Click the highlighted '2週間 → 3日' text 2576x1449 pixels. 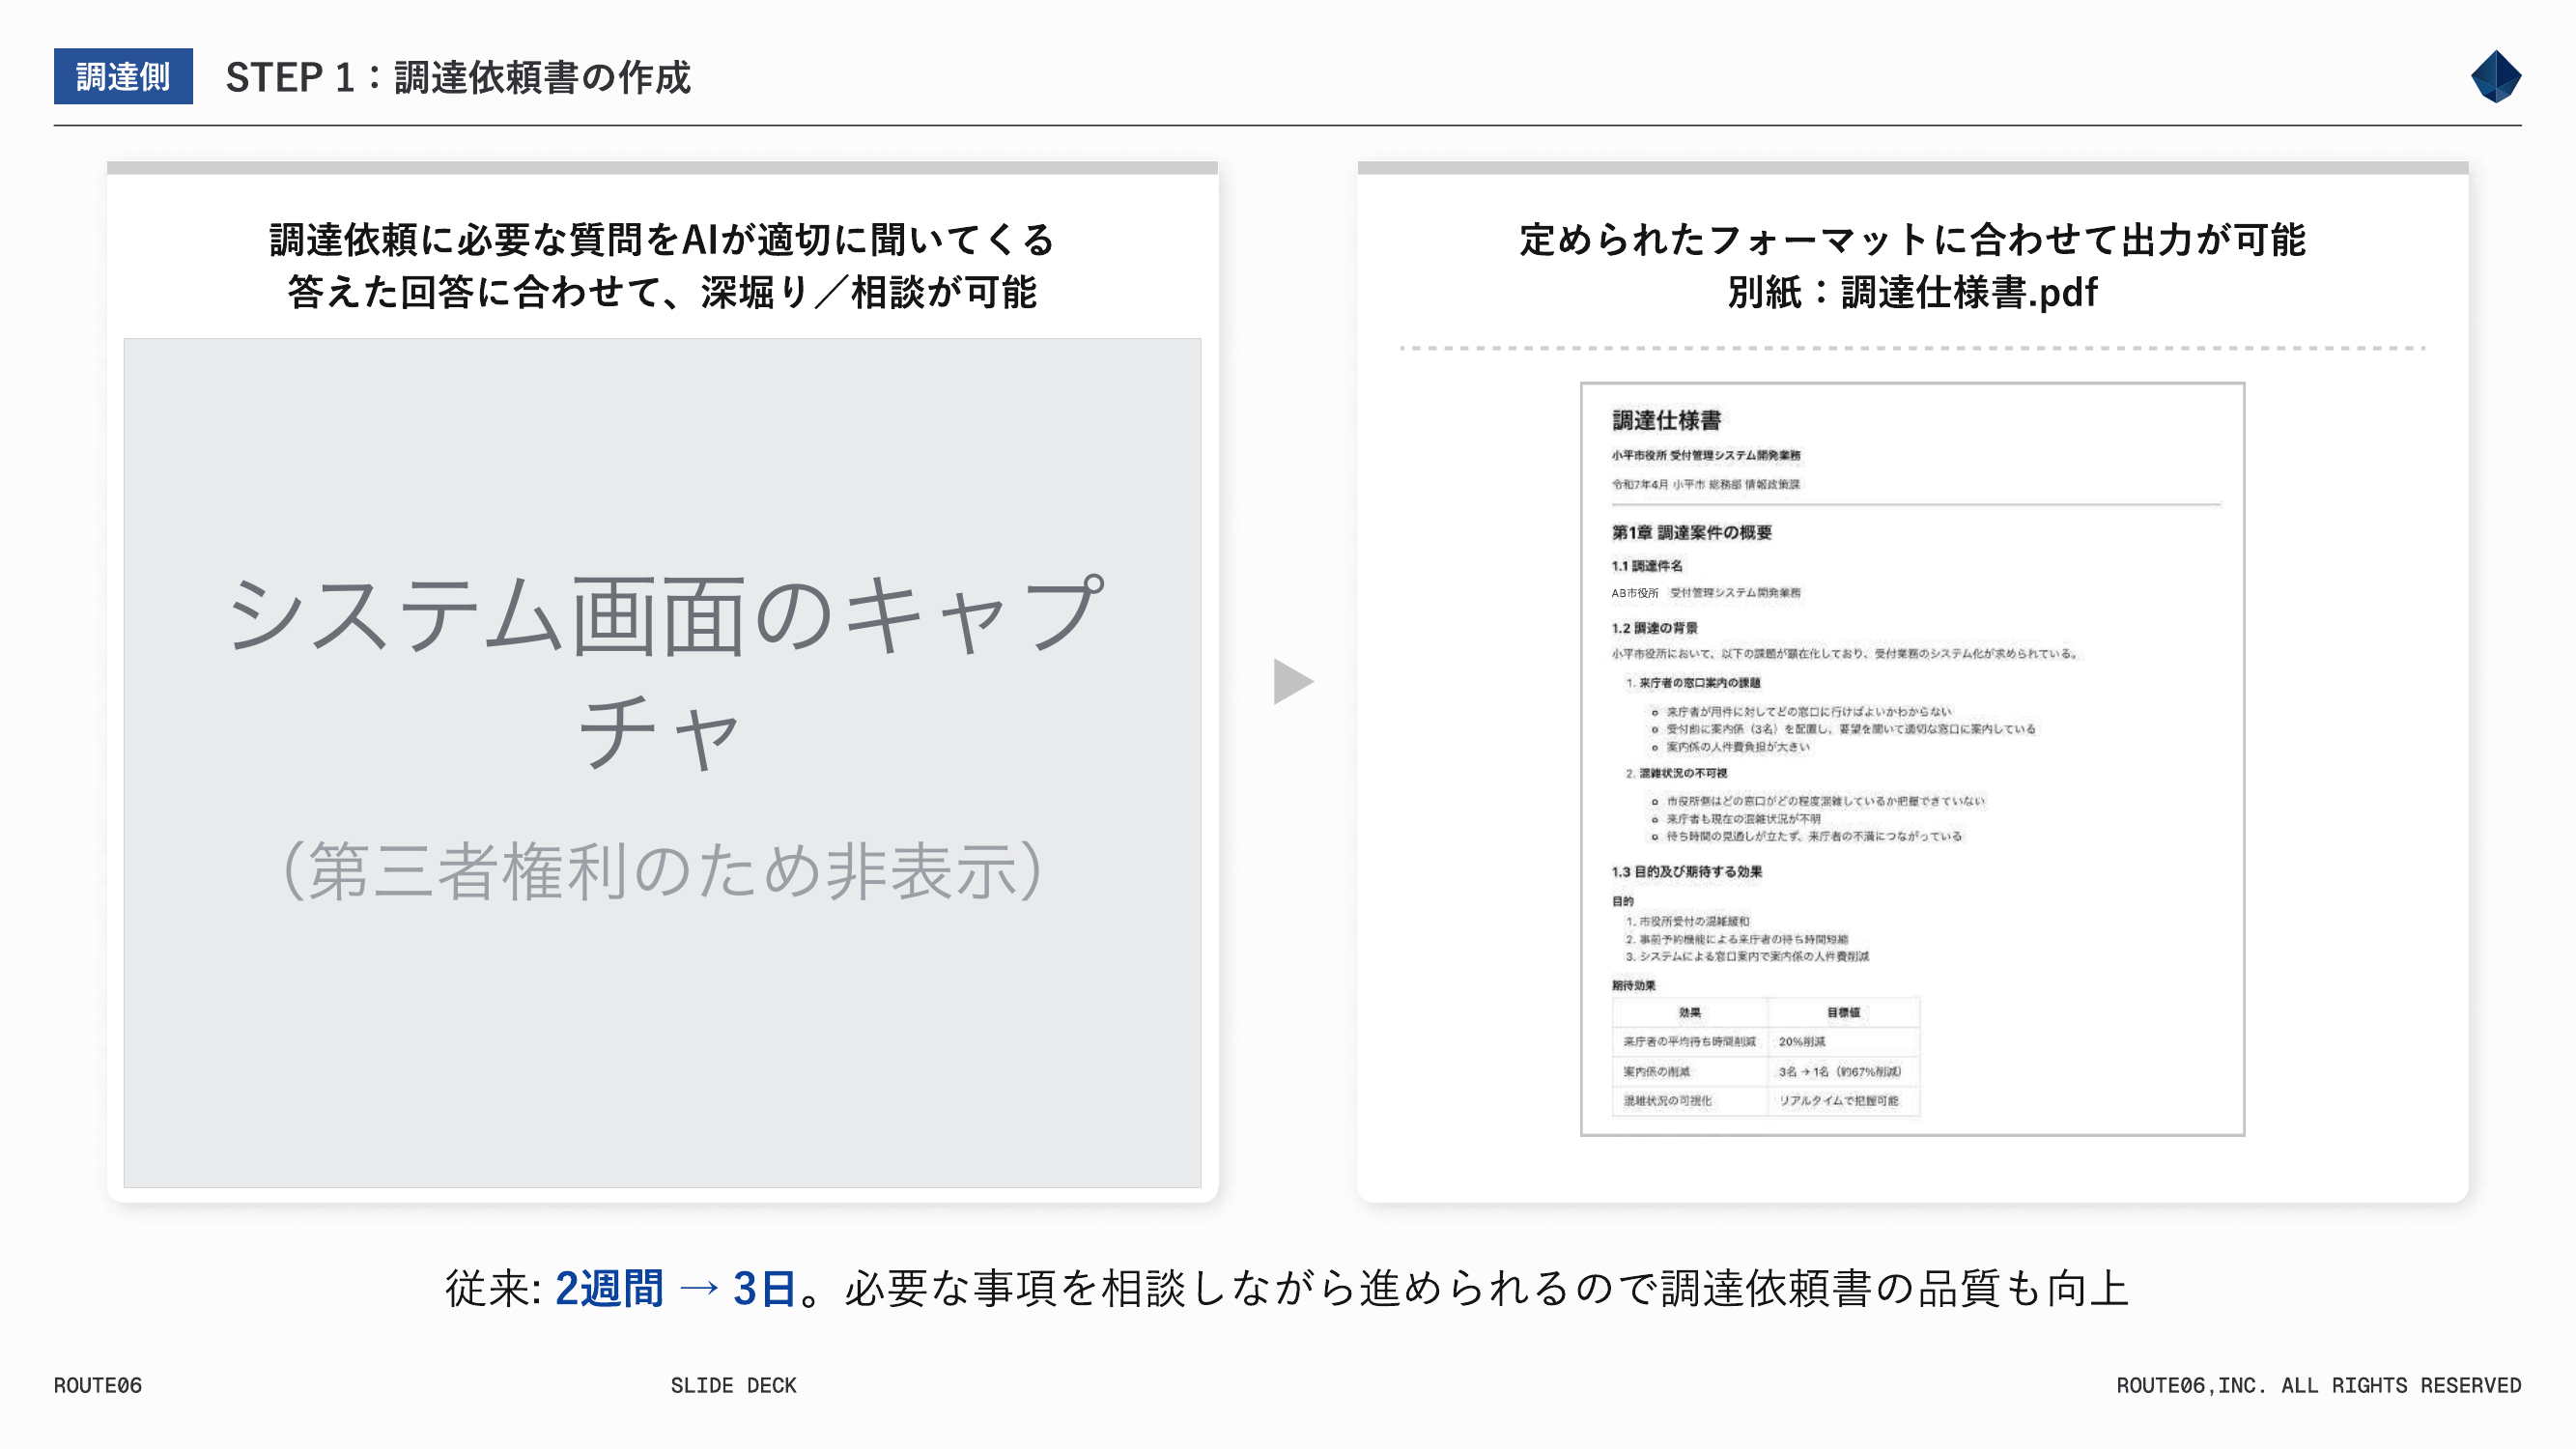coord(675,1288)
